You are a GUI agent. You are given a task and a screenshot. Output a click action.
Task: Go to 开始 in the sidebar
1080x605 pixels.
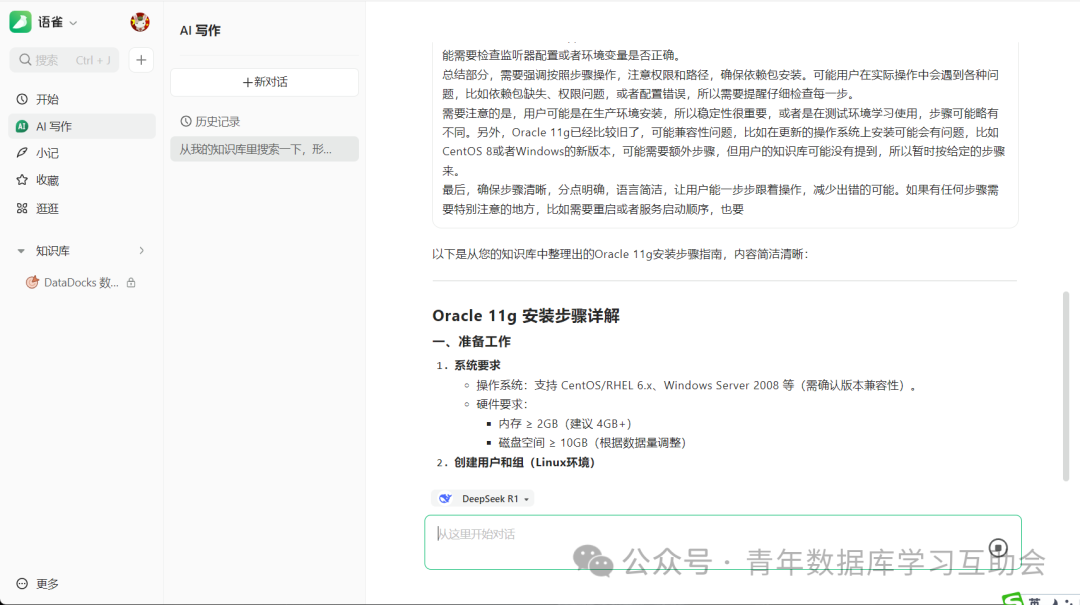point(82,99)
